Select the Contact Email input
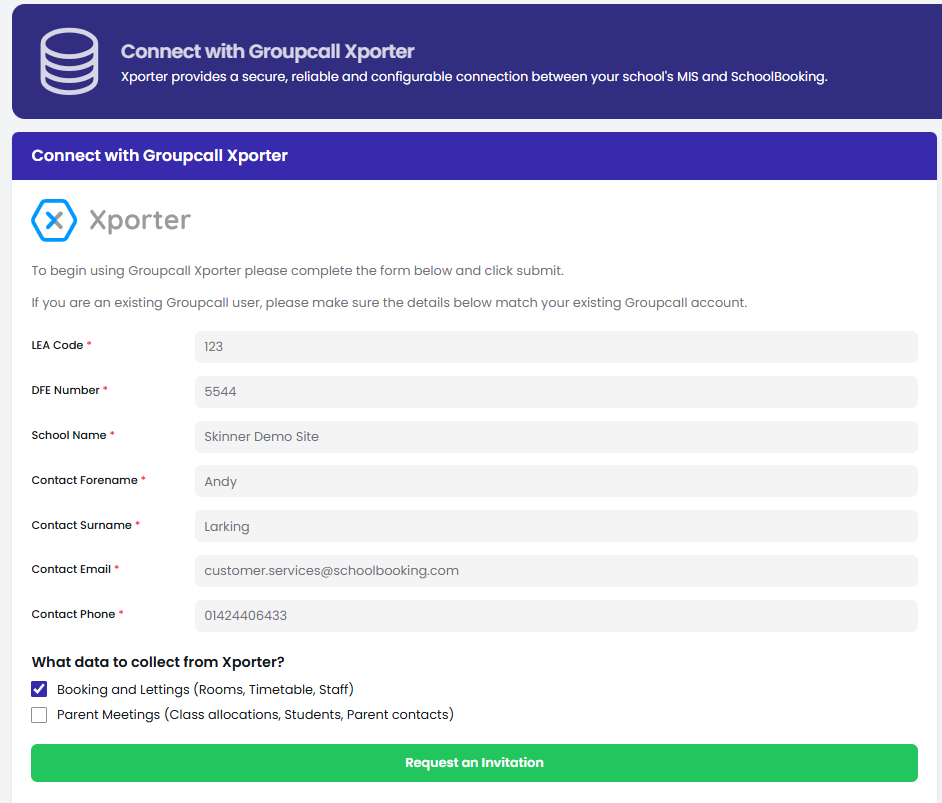 [556, 571]
